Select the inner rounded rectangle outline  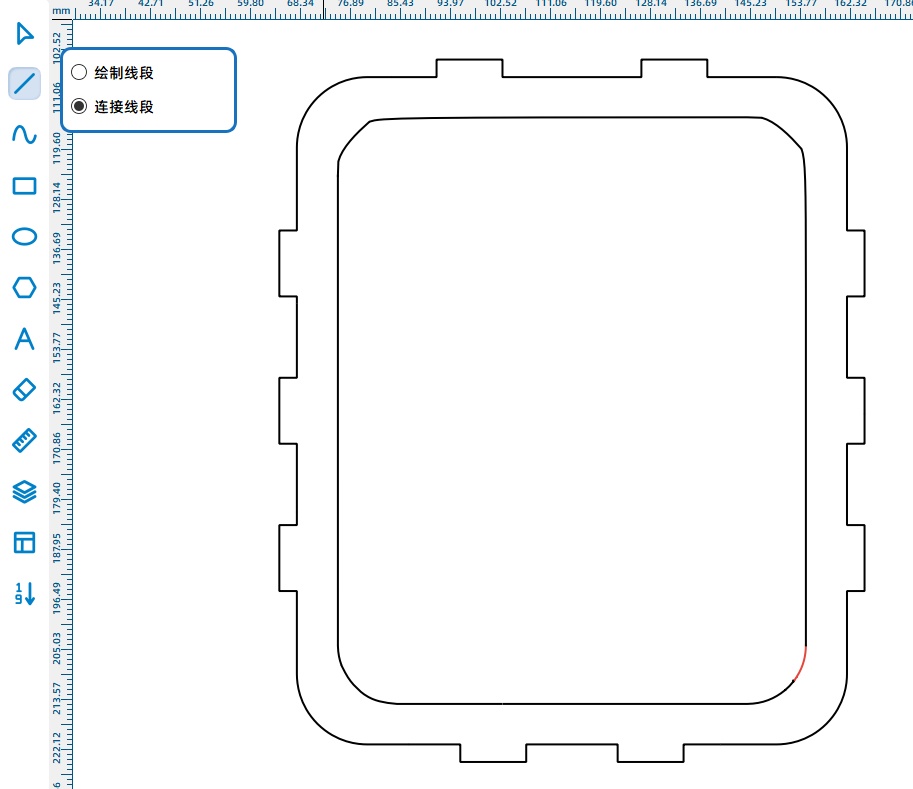coord(338,400)
